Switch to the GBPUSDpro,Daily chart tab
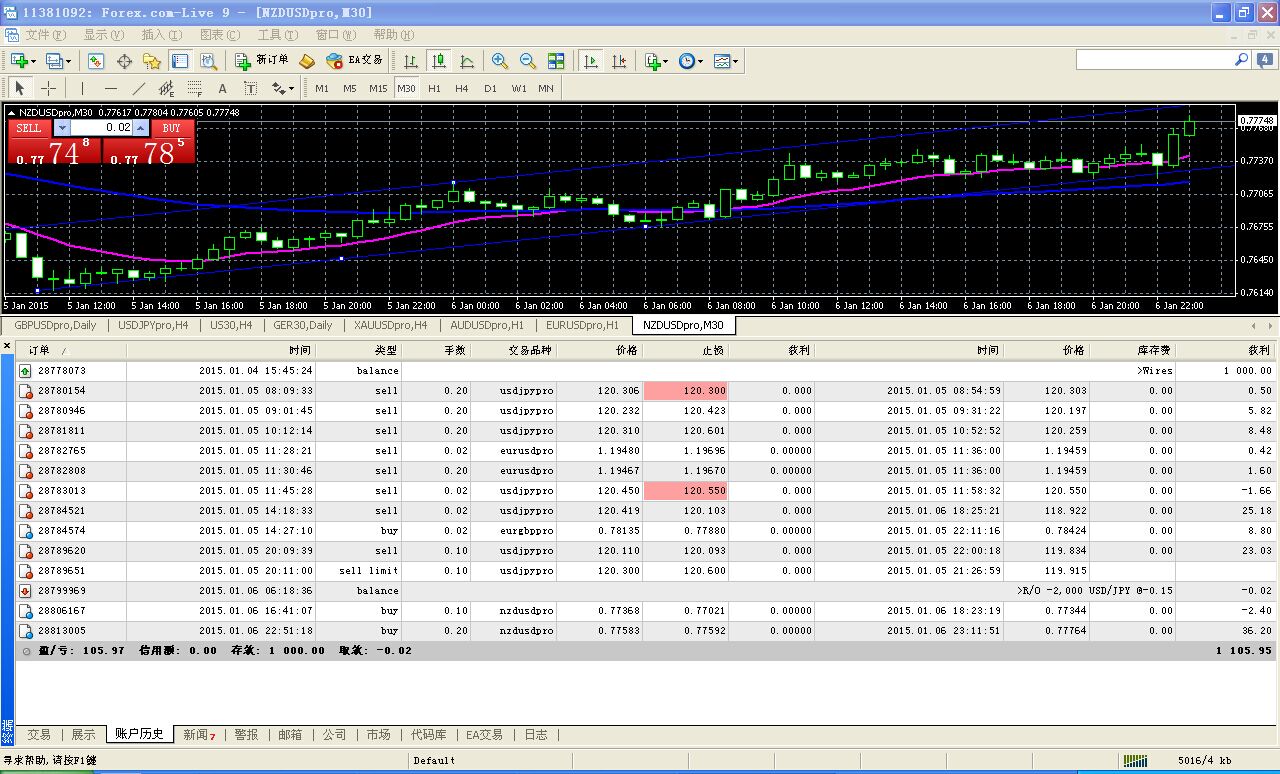This screenshot has width=1280, height=774. coord(55,325)
